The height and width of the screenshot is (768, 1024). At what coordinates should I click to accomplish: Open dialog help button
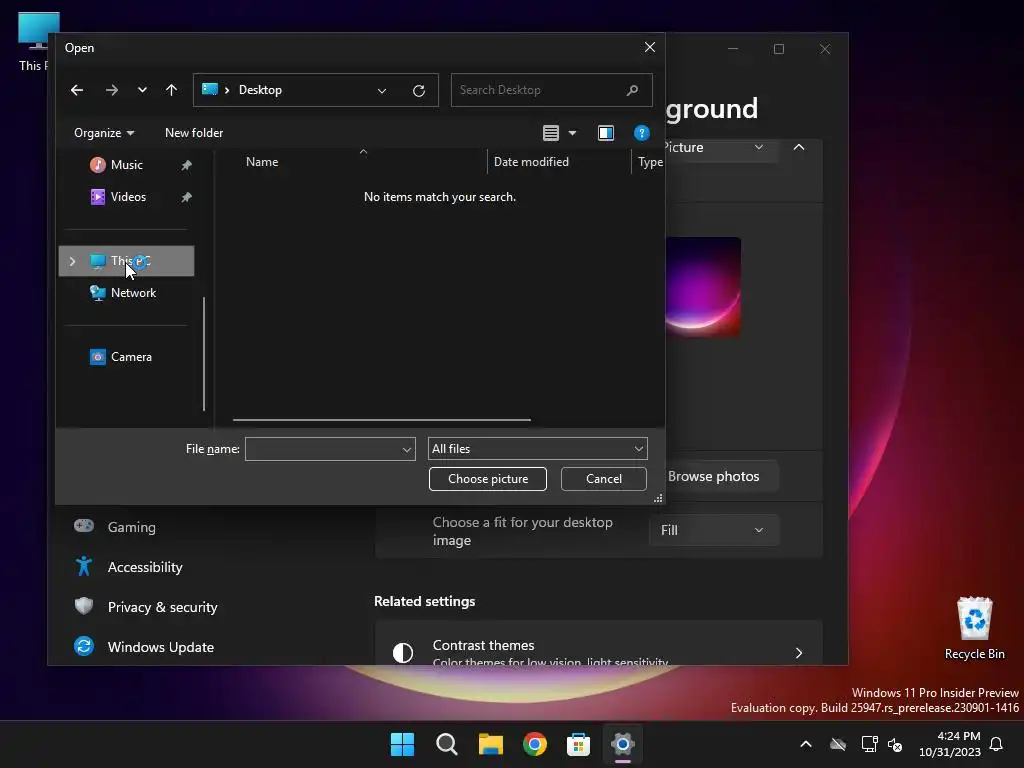(641, 133)
